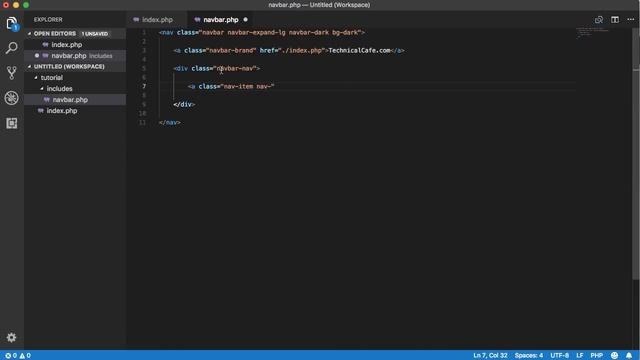Screen dimensions: 640x360
Task: Open the Extensions view in activity bar
Action: (x=11, y=123)
